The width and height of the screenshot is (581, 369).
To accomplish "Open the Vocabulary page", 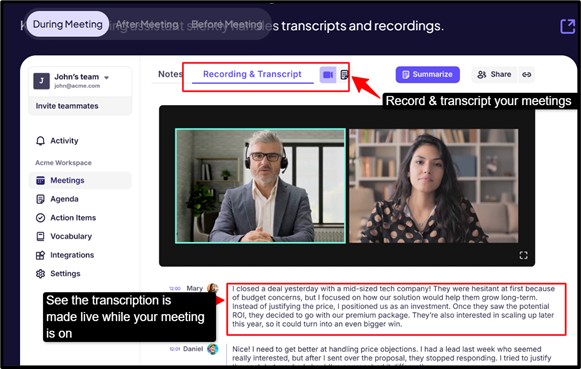I will coord(71,236).
